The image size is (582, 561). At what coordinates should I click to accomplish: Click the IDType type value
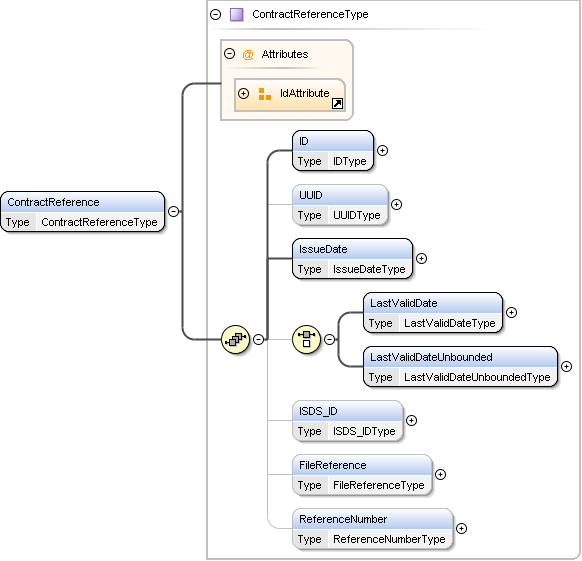pos(350,161)
